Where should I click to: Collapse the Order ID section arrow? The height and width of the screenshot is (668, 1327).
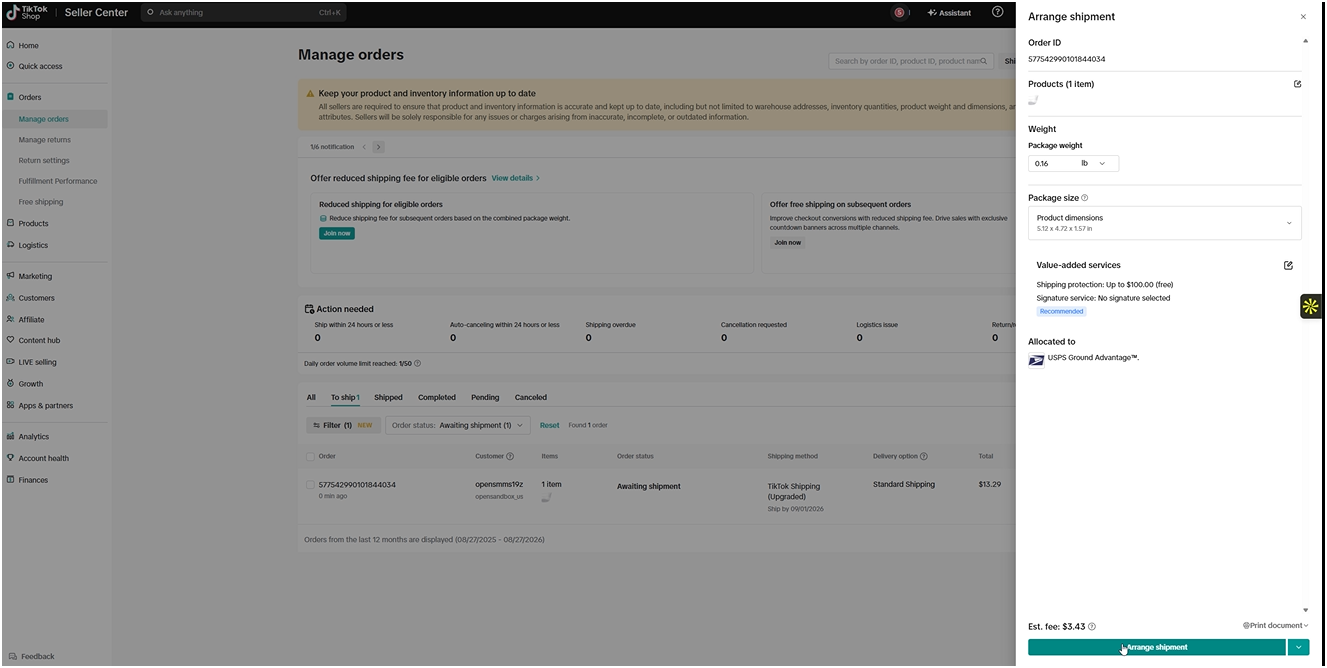[1305, 41]
